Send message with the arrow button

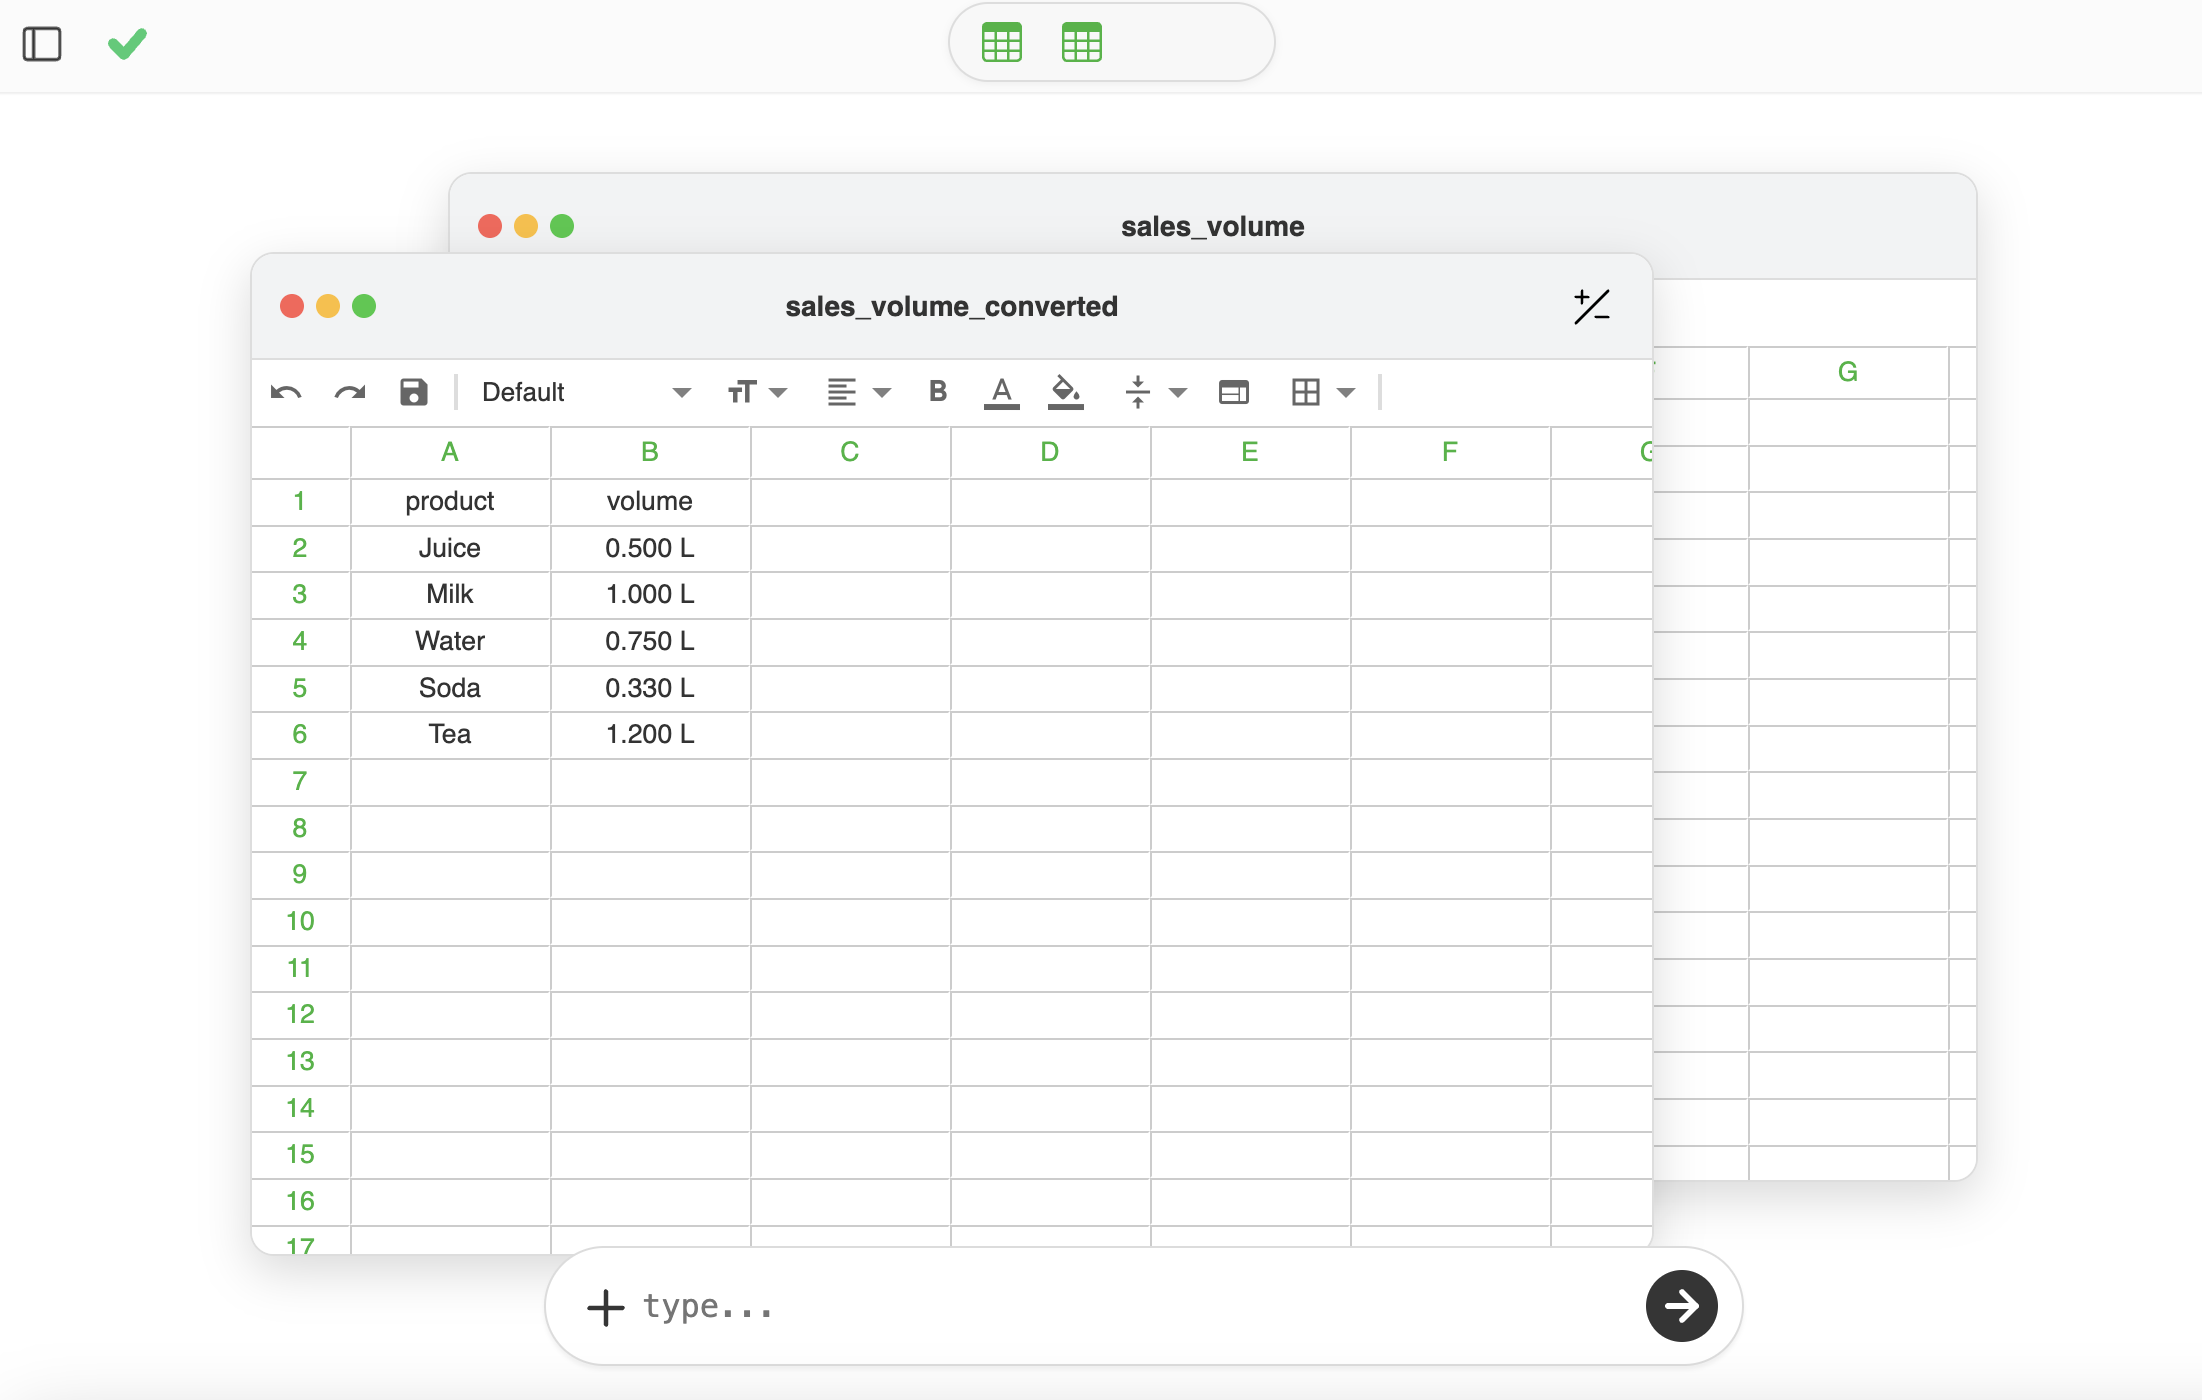(1682, 1306)
